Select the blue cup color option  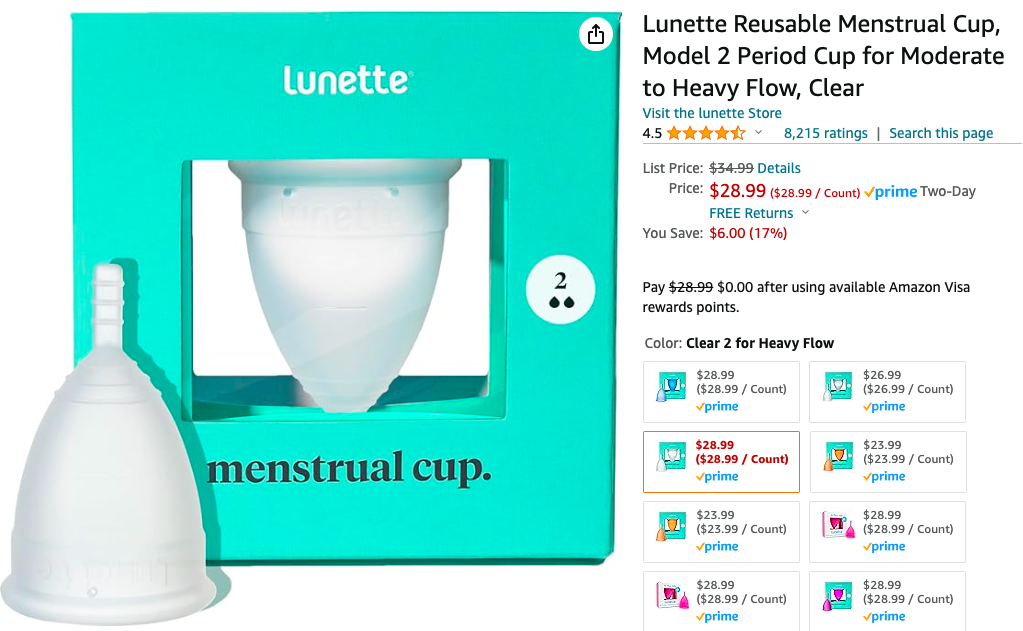click(721, 392)
